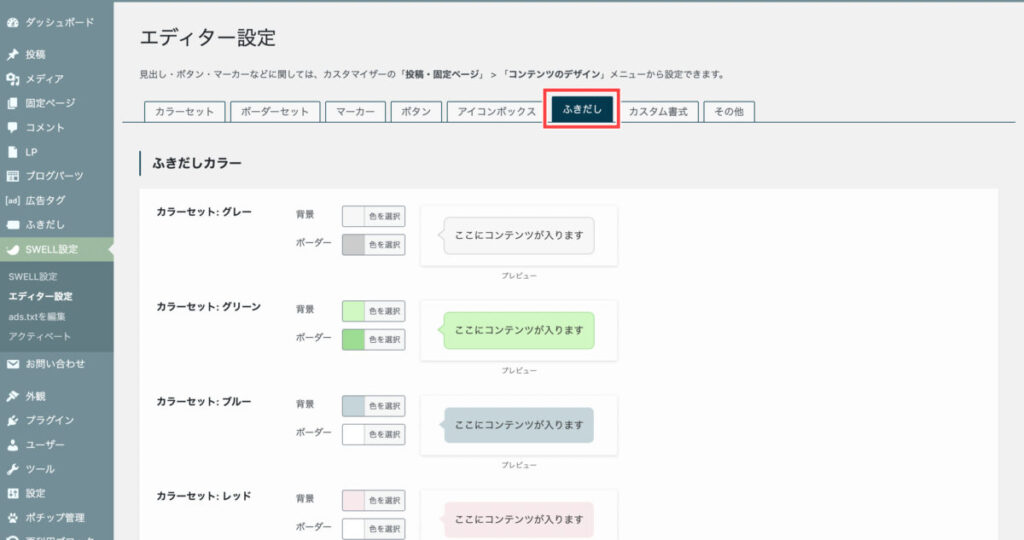Click the envelope icon for お問い合わせ
Image resolution: width=1024 pixels, height=540 pixels.
(x=13, y=364)
